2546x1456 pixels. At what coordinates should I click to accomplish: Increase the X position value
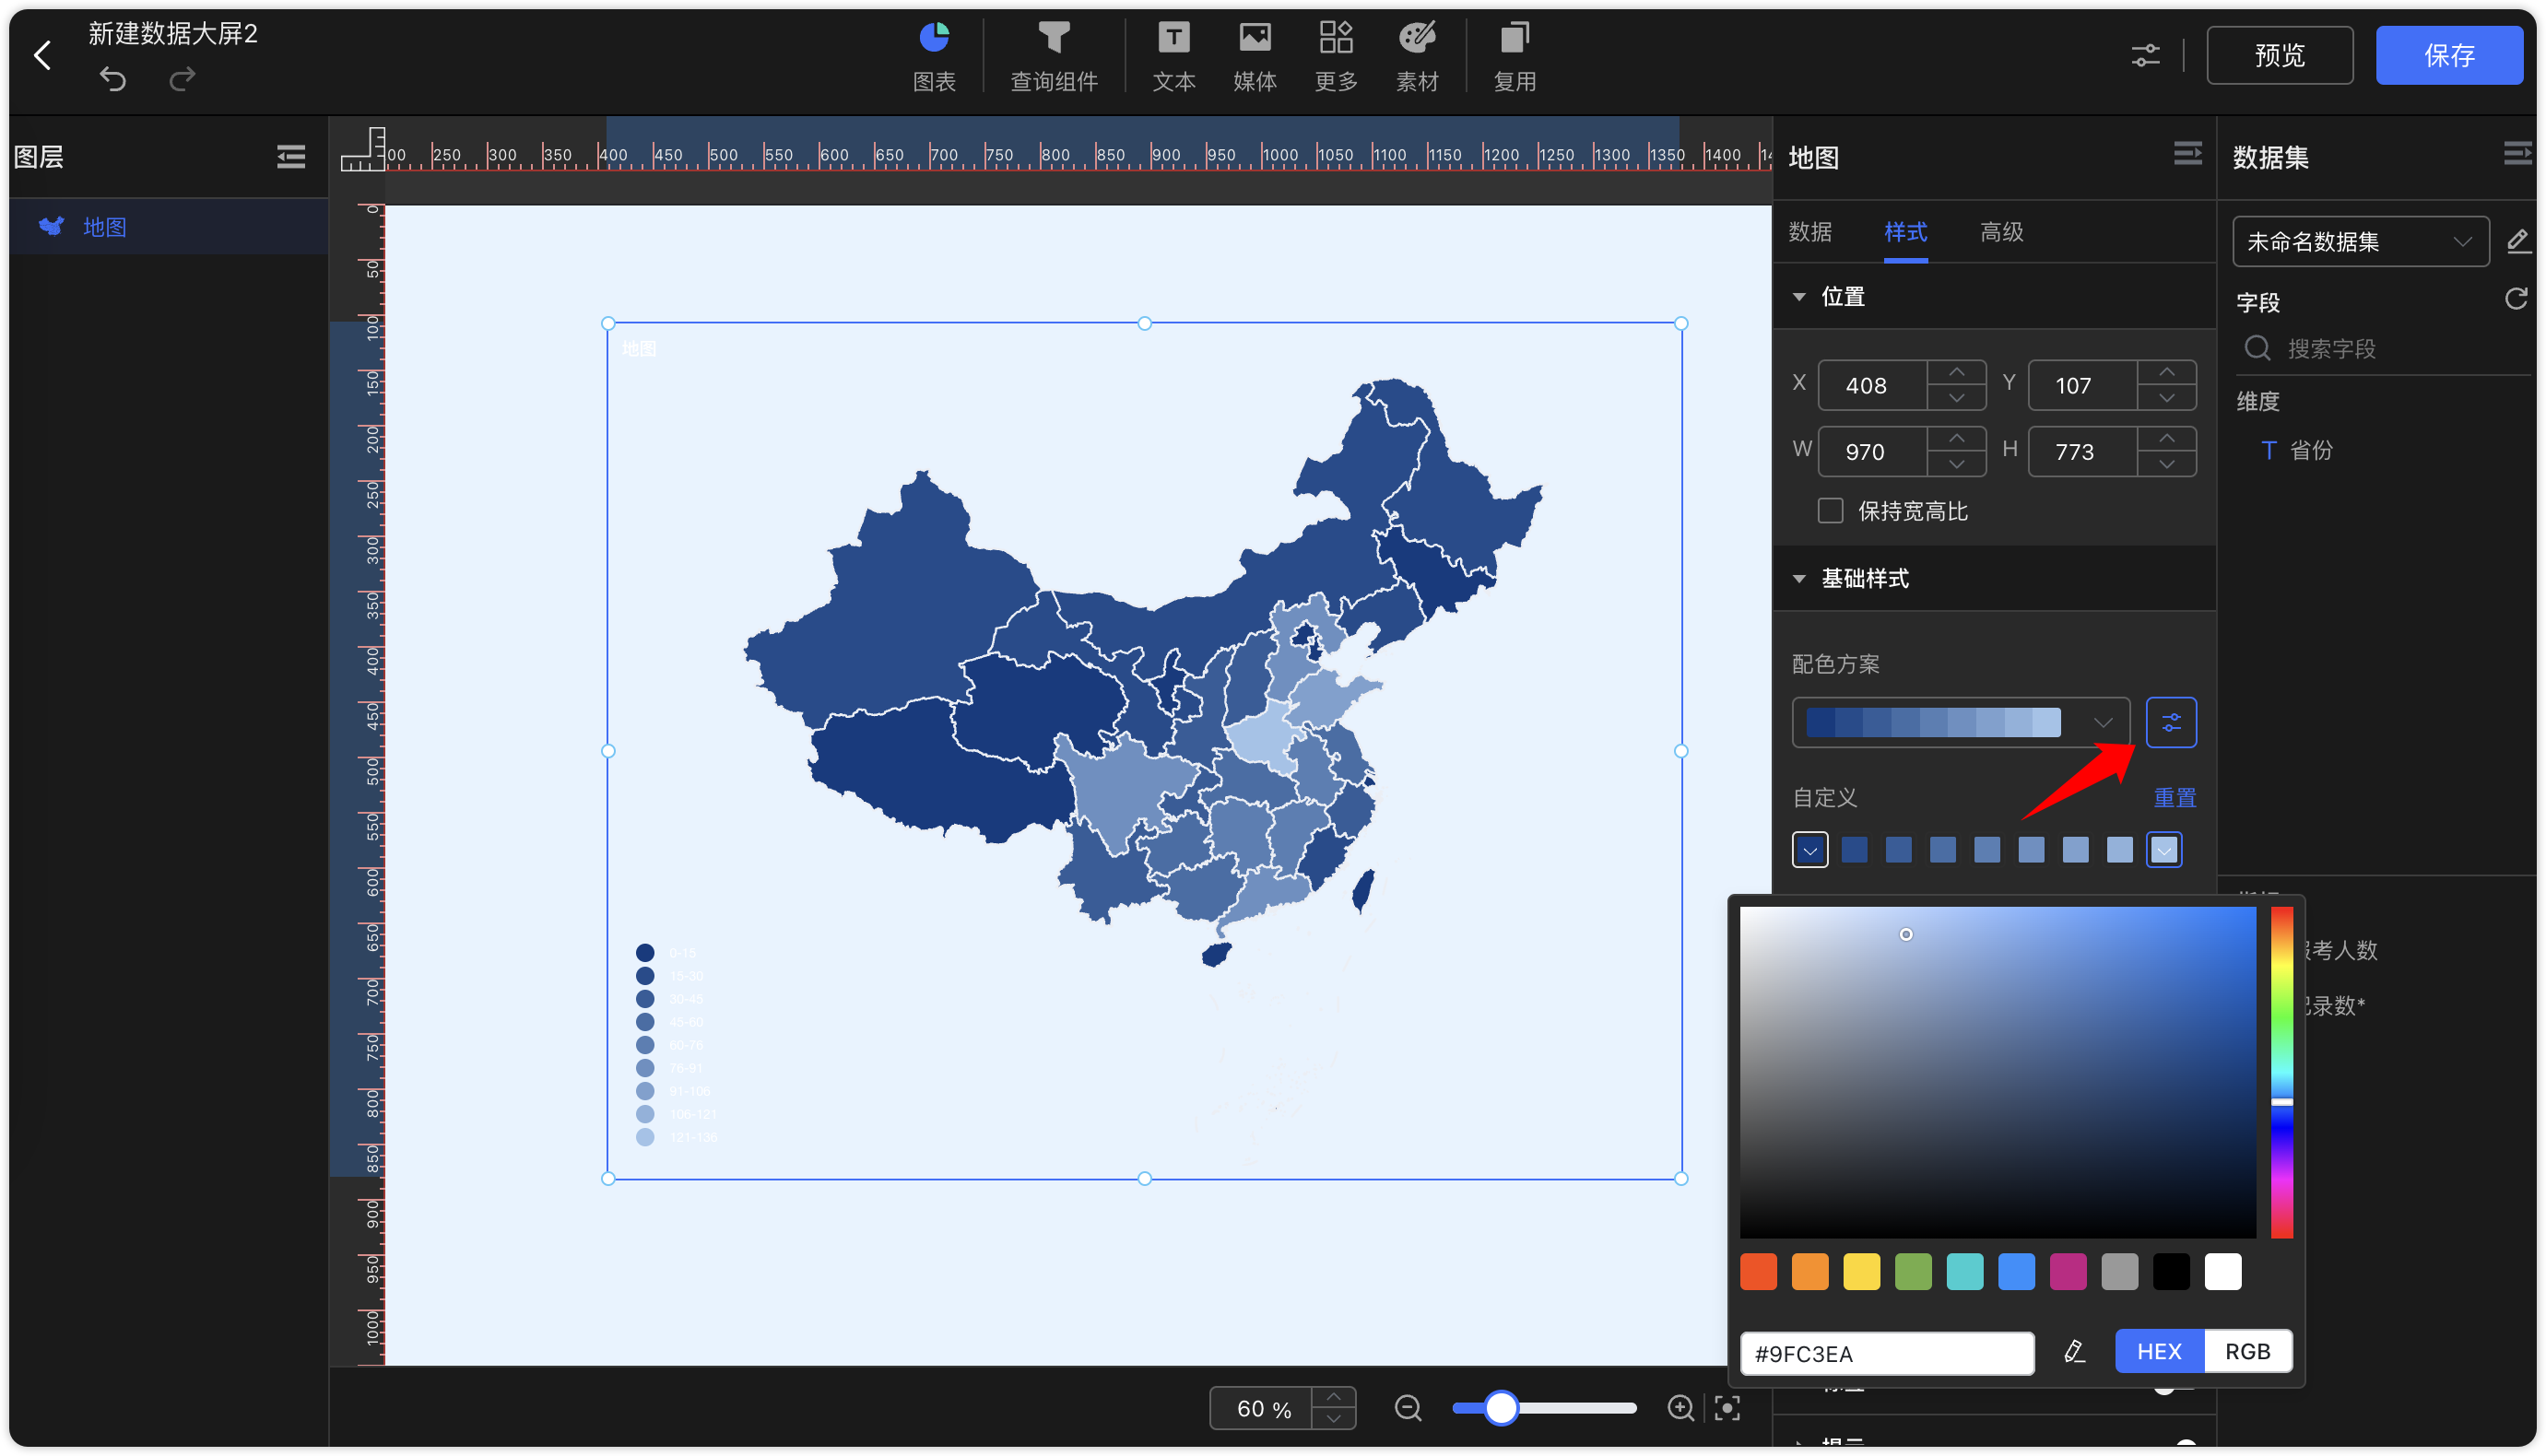[1957, 372]
